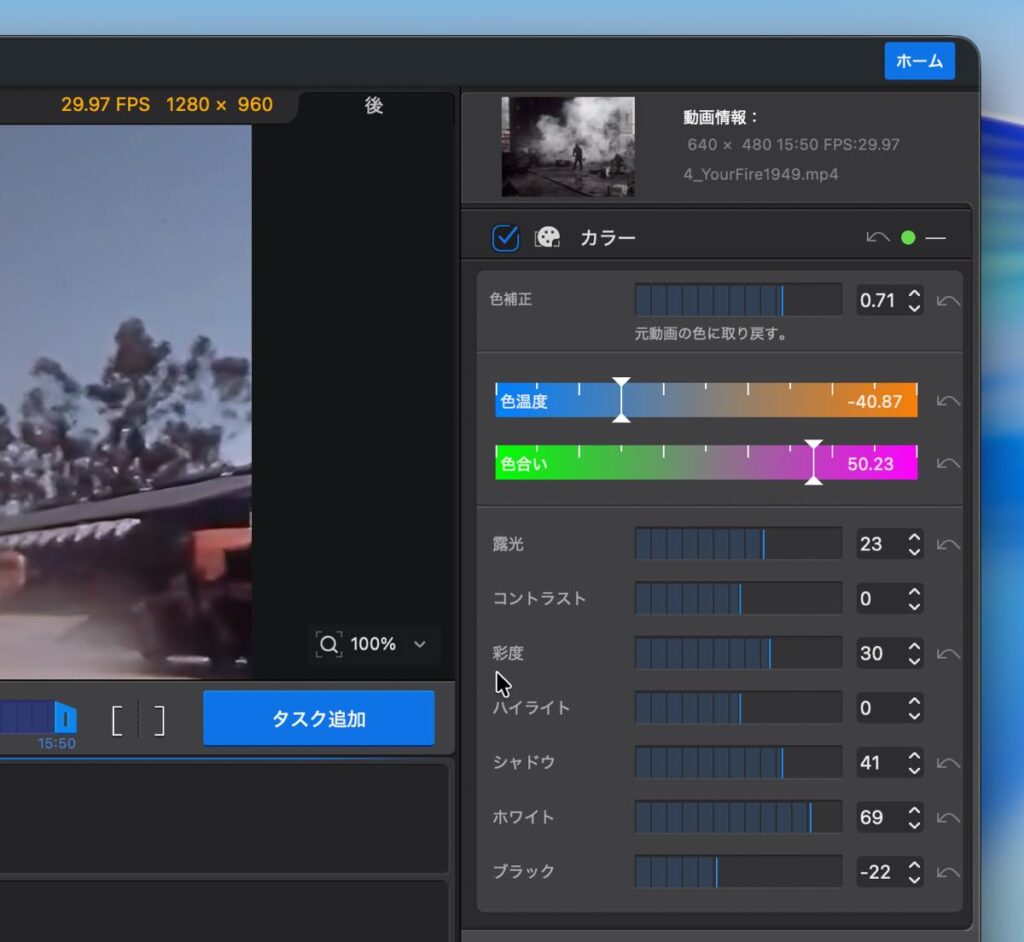Click the コントラスト stepper arrows
This screenshot has width=1024, height=942.
[914, 598]
